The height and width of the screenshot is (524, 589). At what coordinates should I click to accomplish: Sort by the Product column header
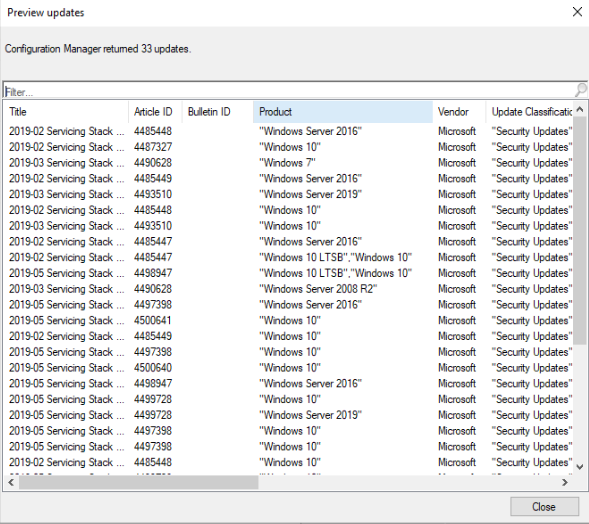pos(343,112)
